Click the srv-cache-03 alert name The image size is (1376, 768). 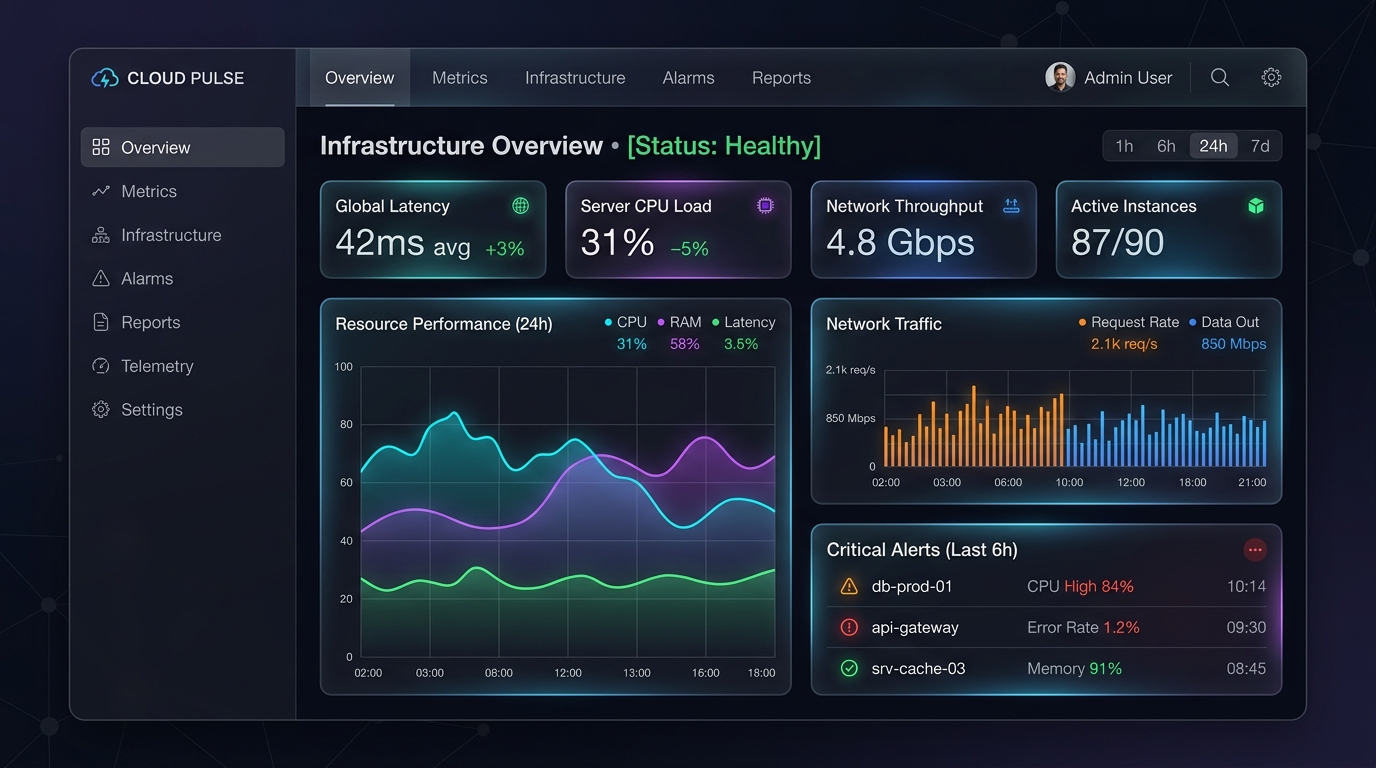pyautogui.click(x=919, y=668)
